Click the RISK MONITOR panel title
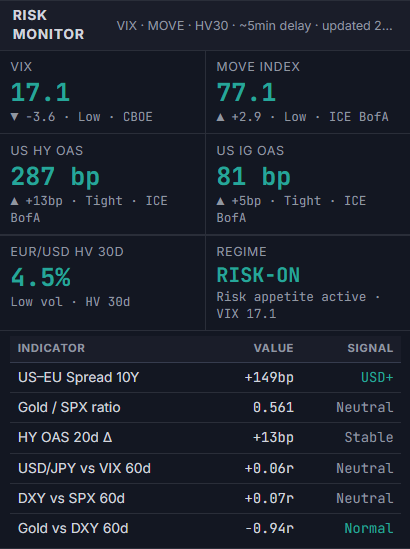Image resolution: width=410 pixels, height=549 pixels. 48,25
